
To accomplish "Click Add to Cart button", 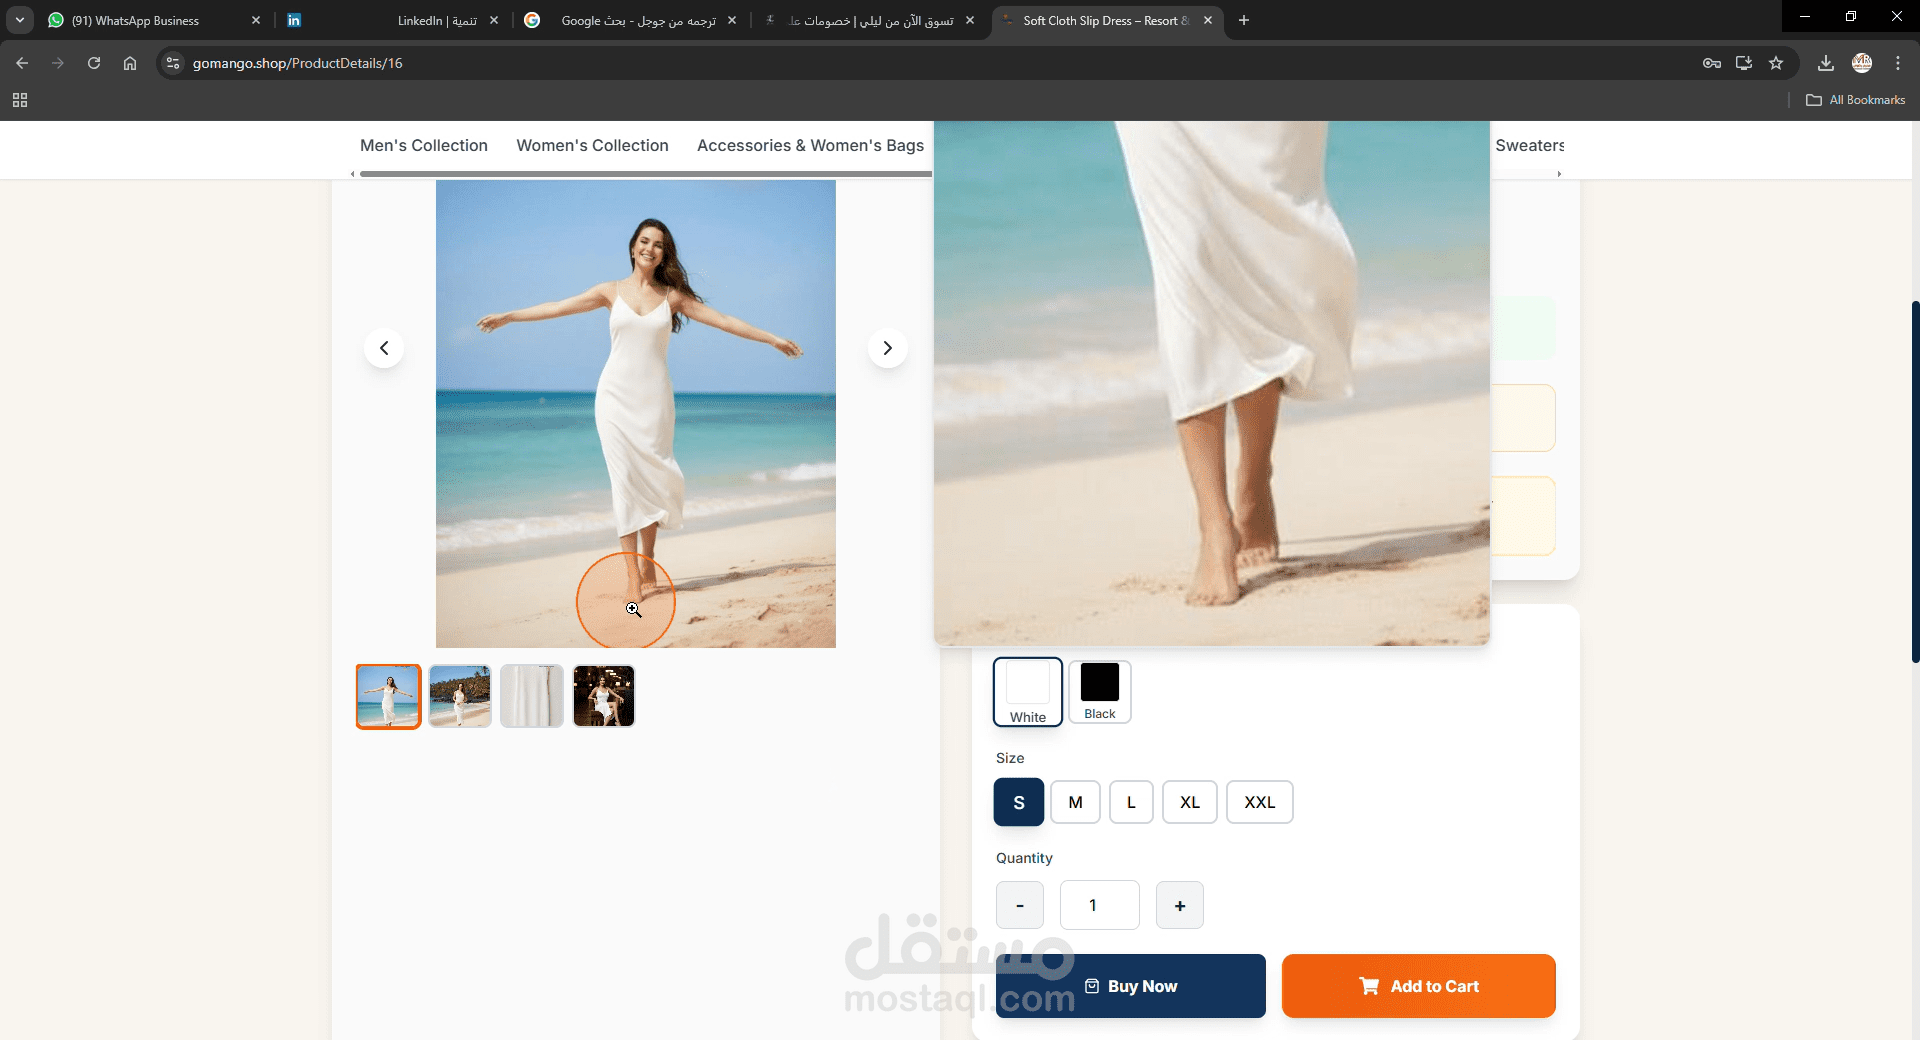I will pyautogui.click(x=1419, y=986).
